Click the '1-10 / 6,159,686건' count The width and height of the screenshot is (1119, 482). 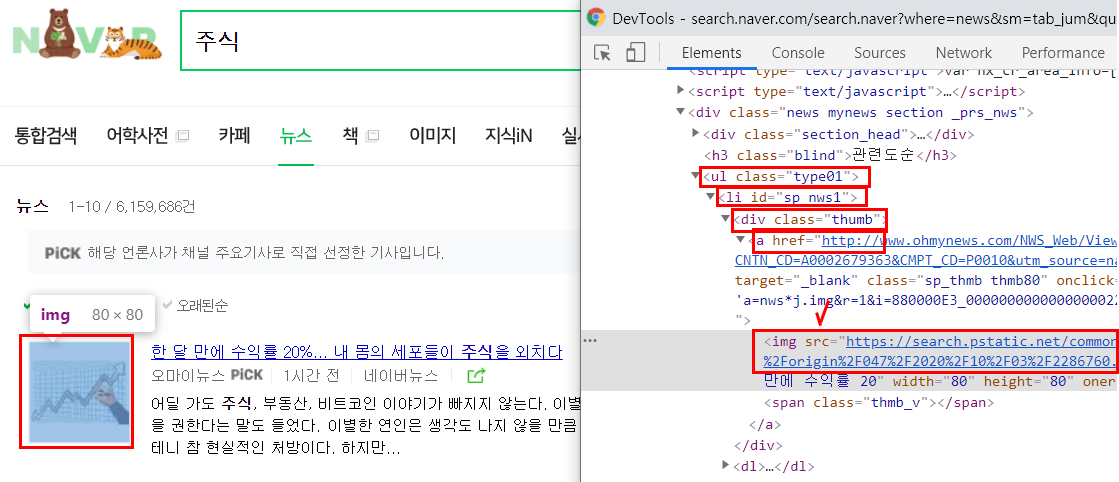[132, 207]
